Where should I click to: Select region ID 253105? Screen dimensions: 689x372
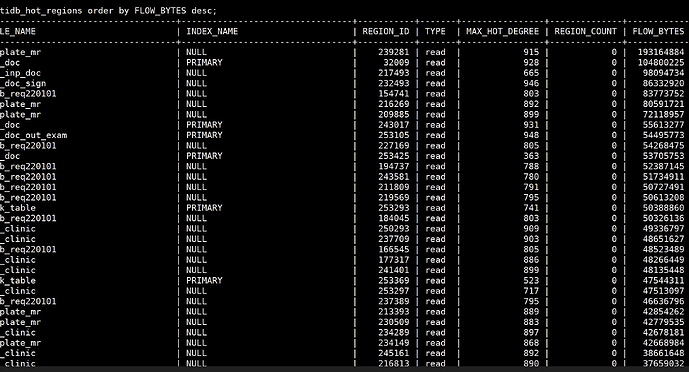pyautogui.click(x=394, y=135)
